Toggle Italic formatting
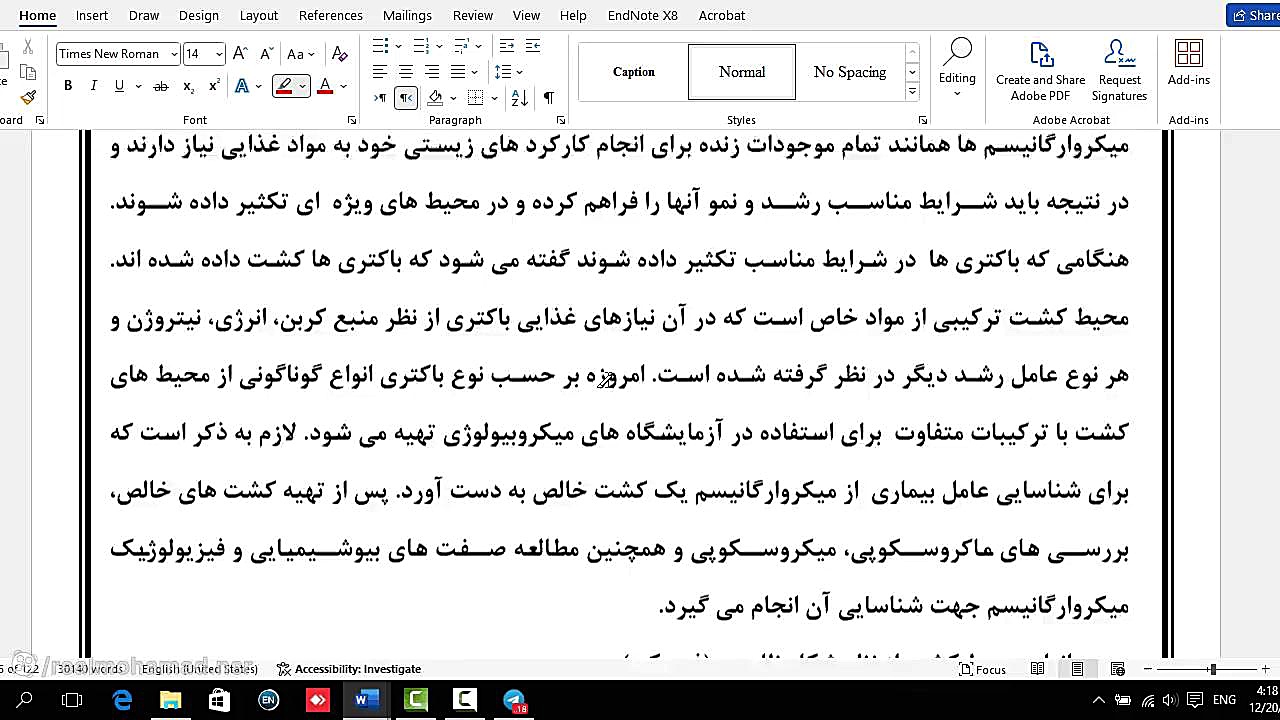Viewport: 1280px width, 720px height. tap(94, 87)
